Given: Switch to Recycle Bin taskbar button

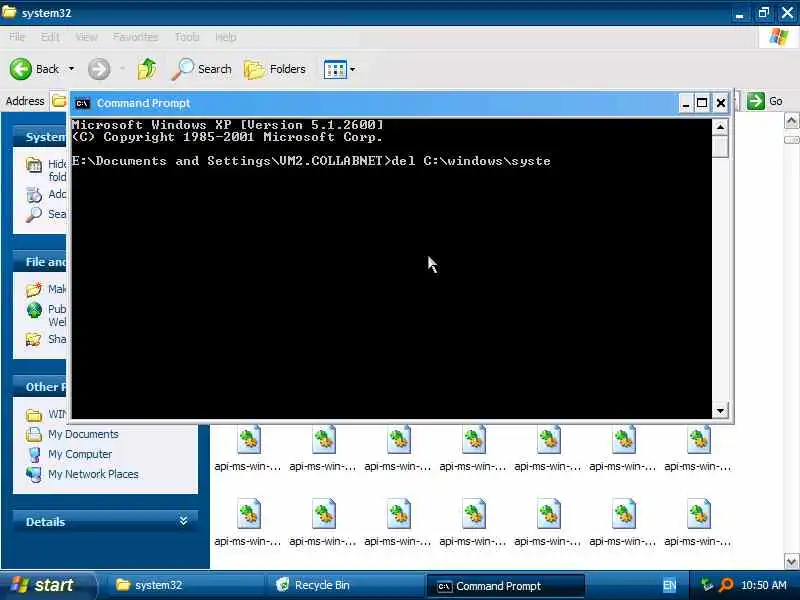Looking at the screenshot, I should (x=345, y=585).
